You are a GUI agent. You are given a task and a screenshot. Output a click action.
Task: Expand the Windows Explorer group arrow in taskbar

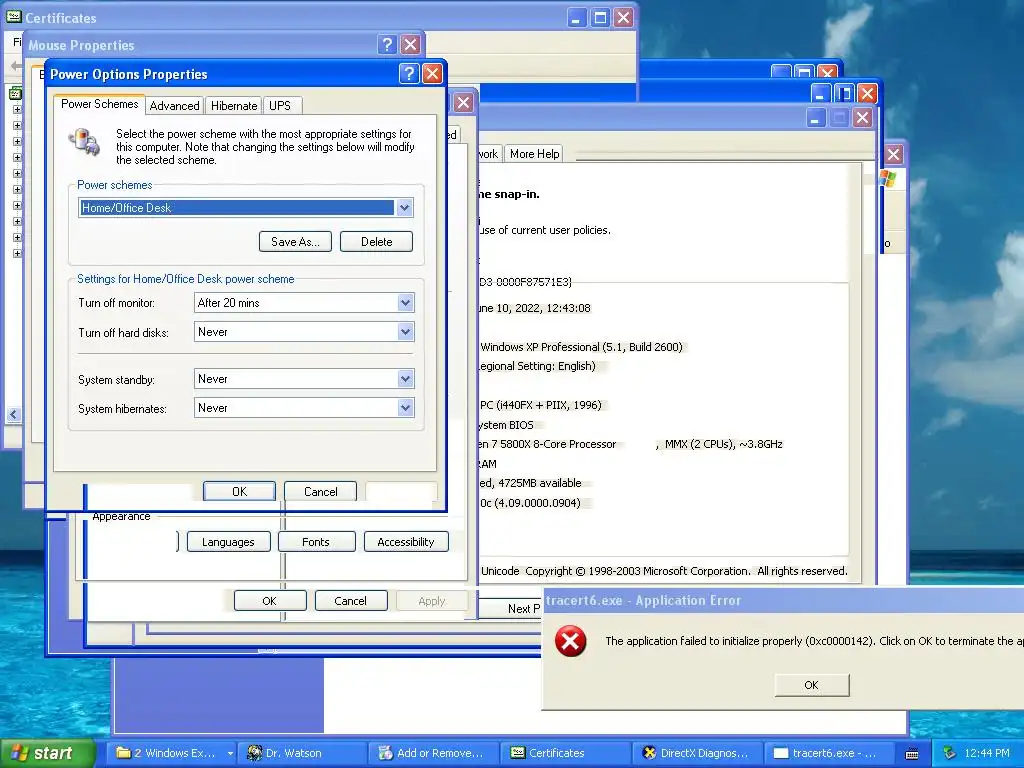(x=230, y=753)
